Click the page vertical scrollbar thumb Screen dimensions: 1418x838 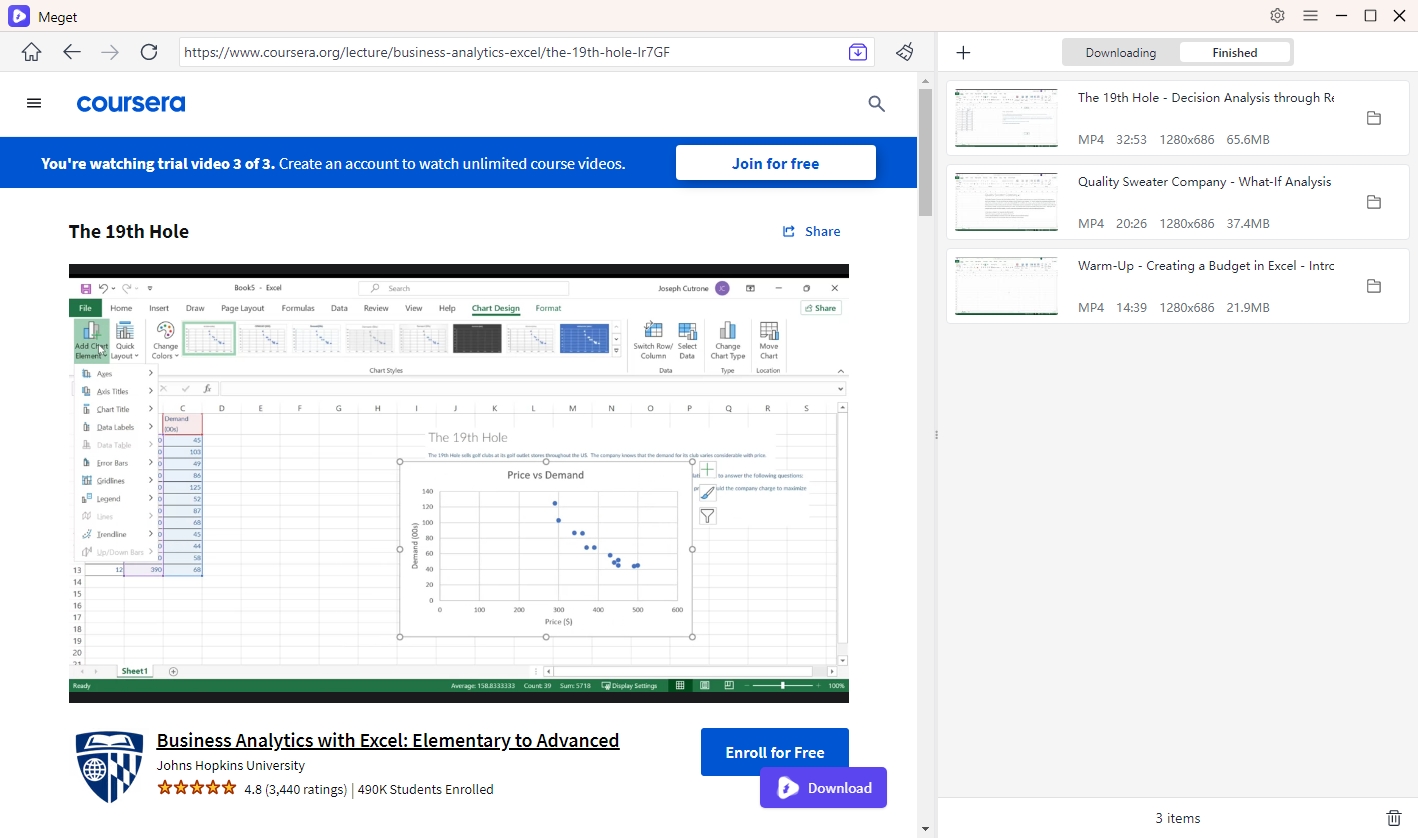click(925, 152)
